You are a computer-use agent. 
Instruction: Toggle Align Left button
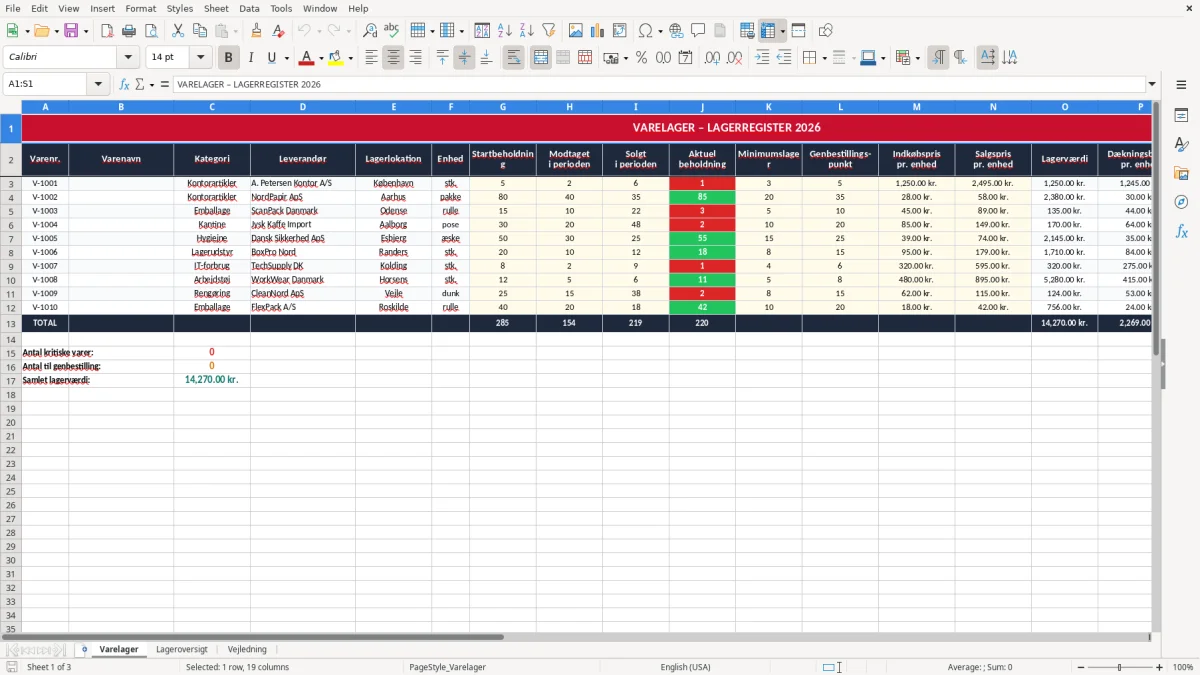pyautogui.click(x=371, y=58)
